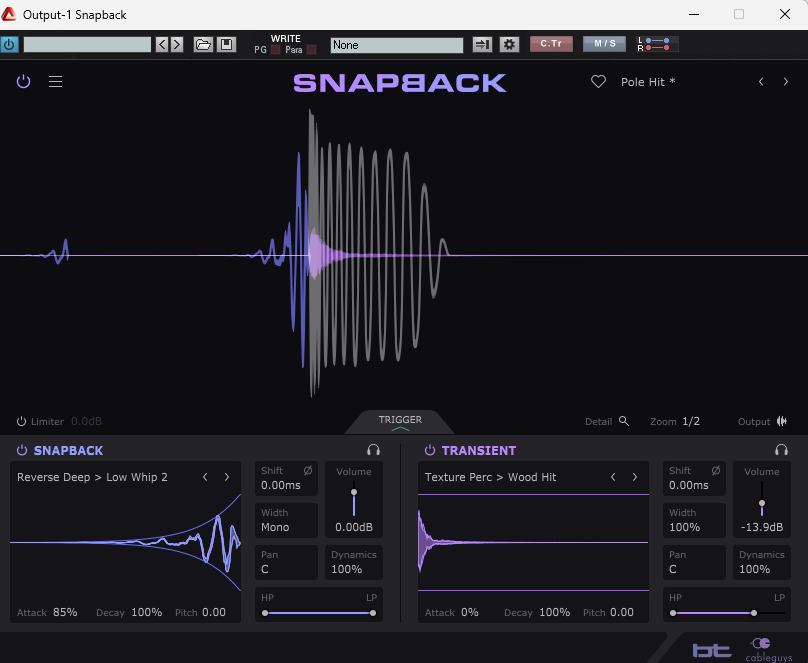Enable the WRITE Para checkbox
Viewport: 808px width, 663px height.
coord(311,49)
